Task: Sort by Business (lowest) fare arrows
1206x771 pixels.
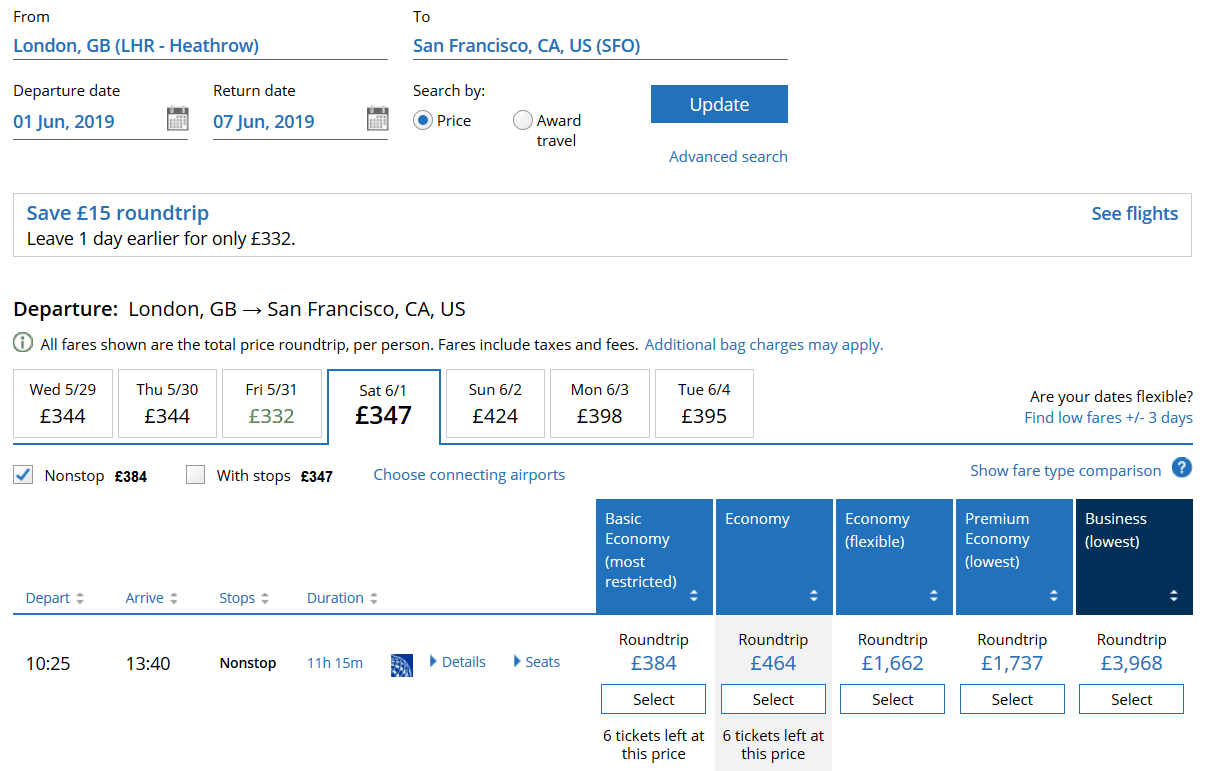Action: coord(1173,596)
